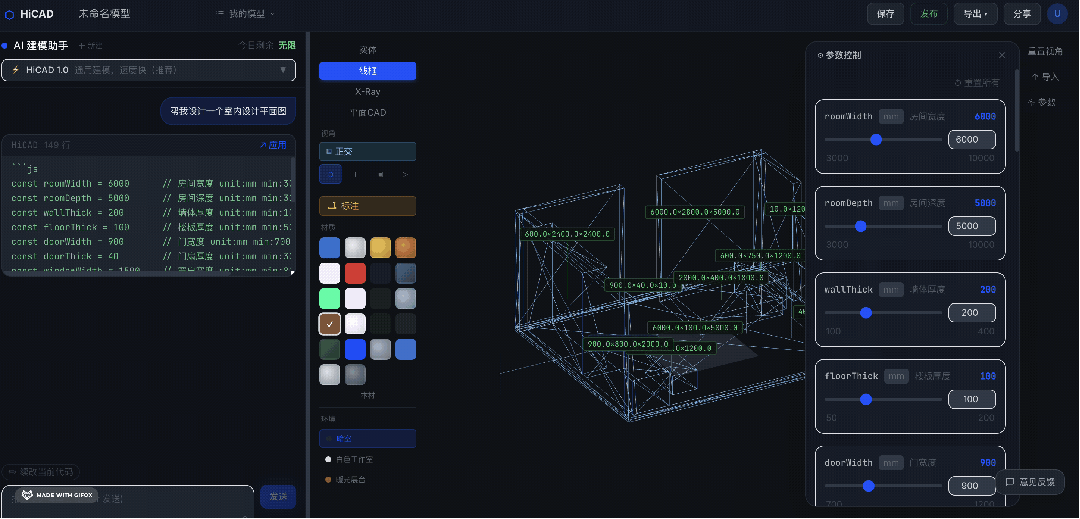
Task: Select the third view preset icon
Action: coord(380,174)
